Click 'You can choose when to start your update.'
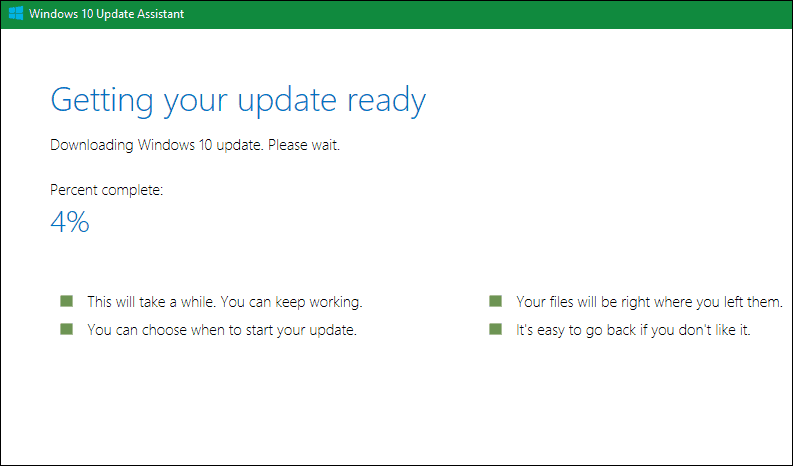Viewport: 793px width, 466px height. tap(222, 330)
